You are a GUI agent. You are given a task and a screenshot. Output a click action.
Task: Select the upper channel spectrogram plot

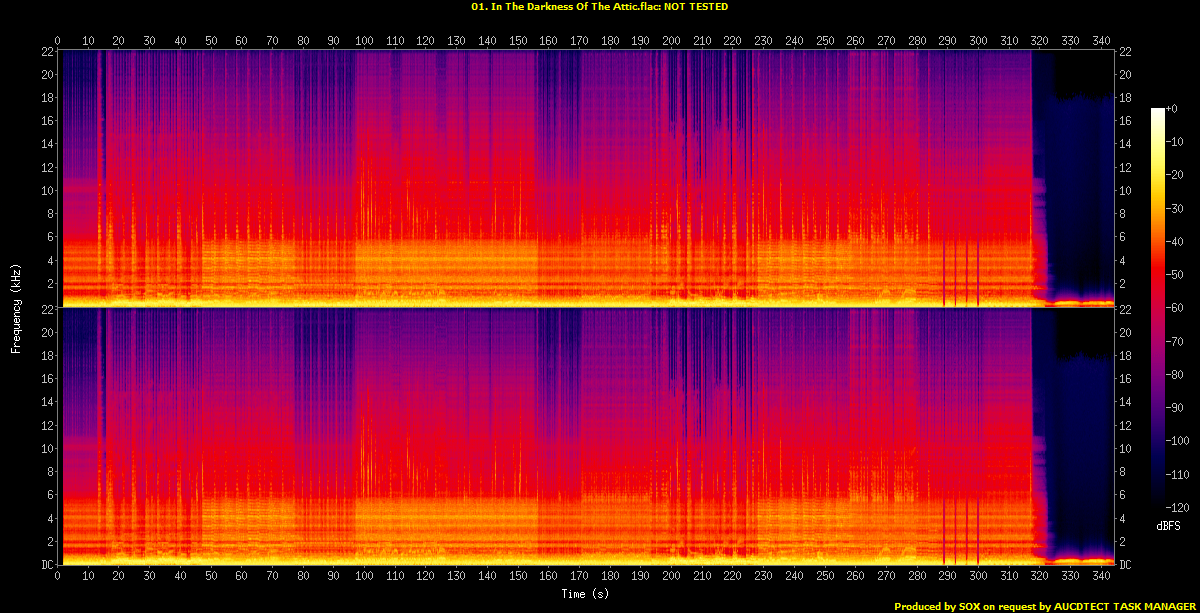tap(585, 178)
